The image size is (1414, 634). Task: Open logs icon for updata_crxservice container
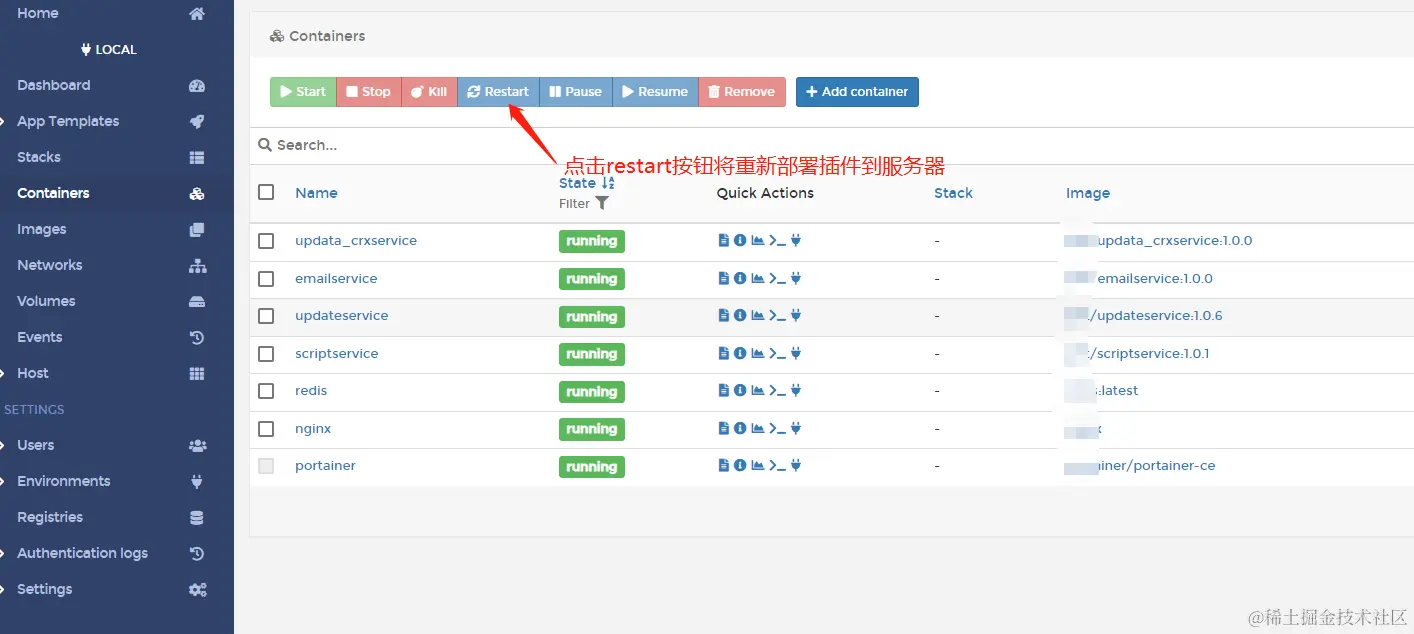[724, 240]
